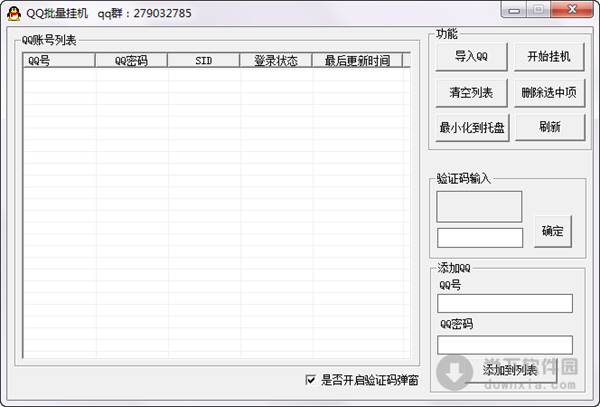Click the SID column header
The image size is (600, 407).
click(x=204, y=60)
